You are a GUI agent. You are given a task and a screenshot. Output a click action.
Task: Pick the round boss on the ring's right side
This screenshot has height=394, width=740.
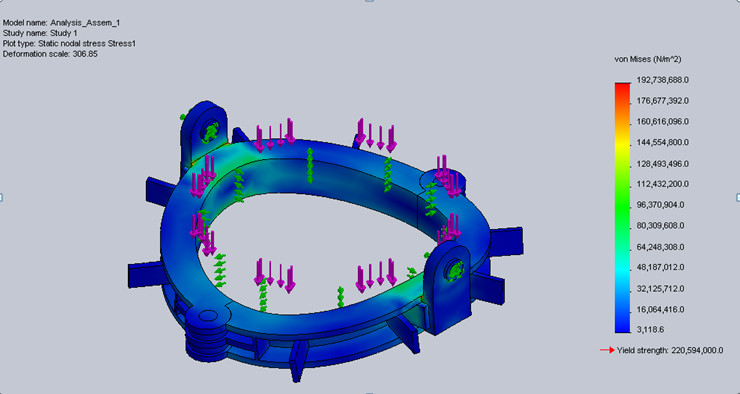click(444, 177)
